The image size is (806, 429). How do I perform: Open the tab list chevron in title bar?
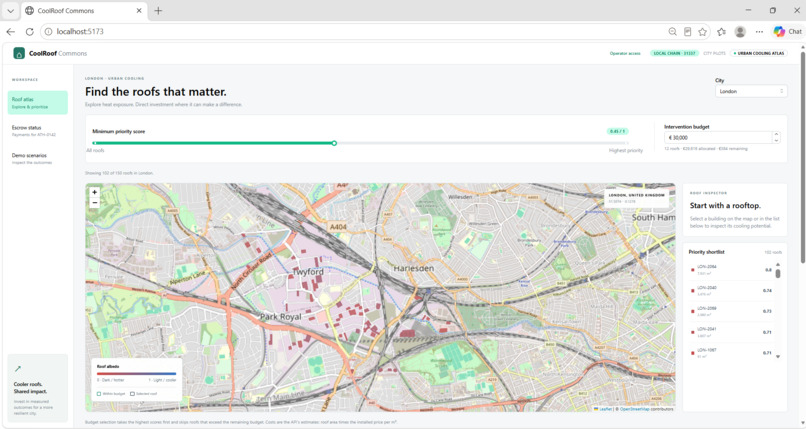click(x=10, y=10)
